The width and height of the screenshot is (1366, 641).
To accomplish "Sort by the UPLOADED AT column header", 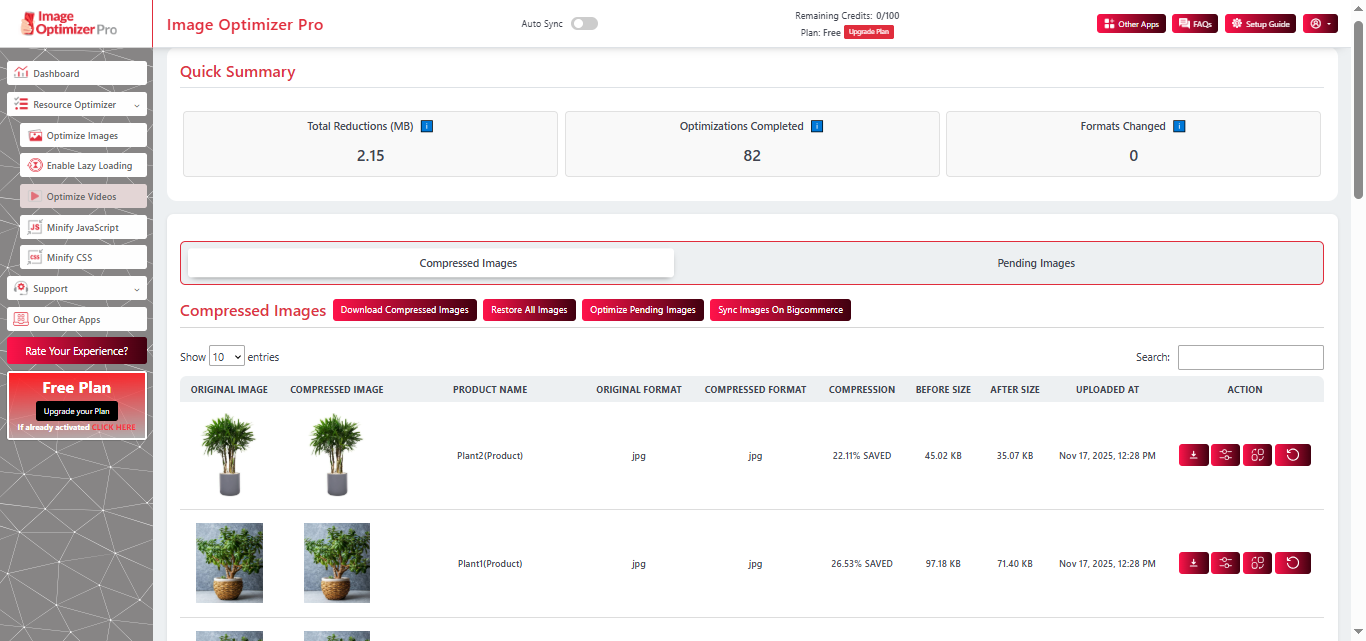I will click(1107, 390).
